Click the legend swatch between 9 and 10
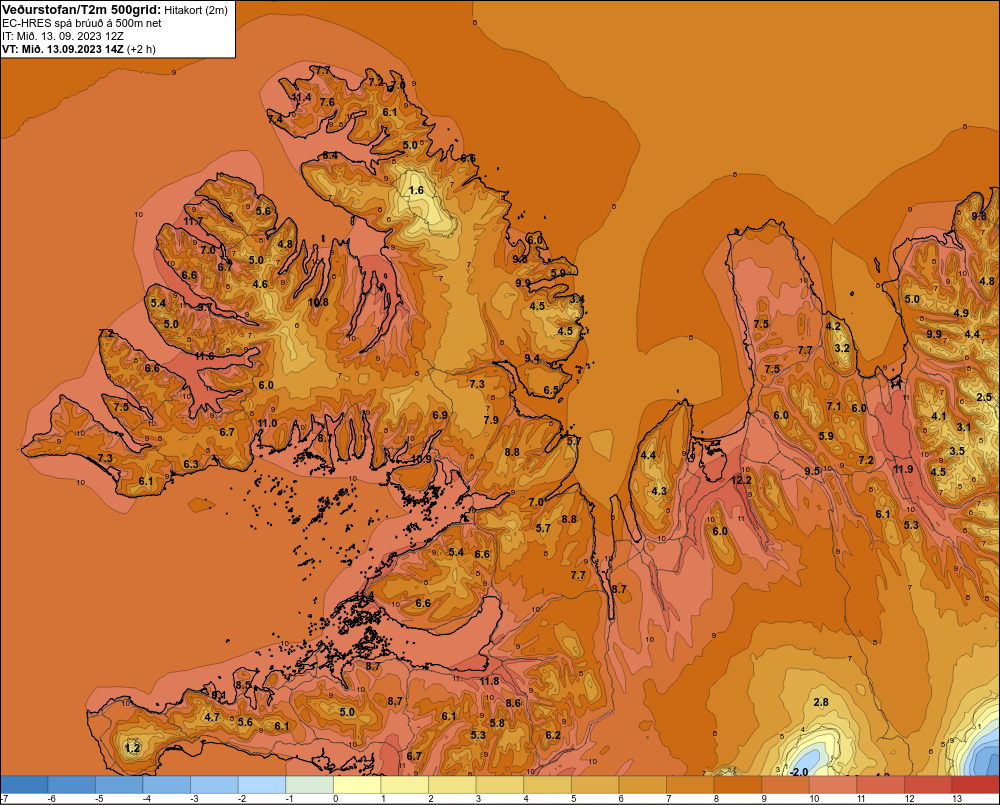 pyautogui.click(x=785, y=785)
